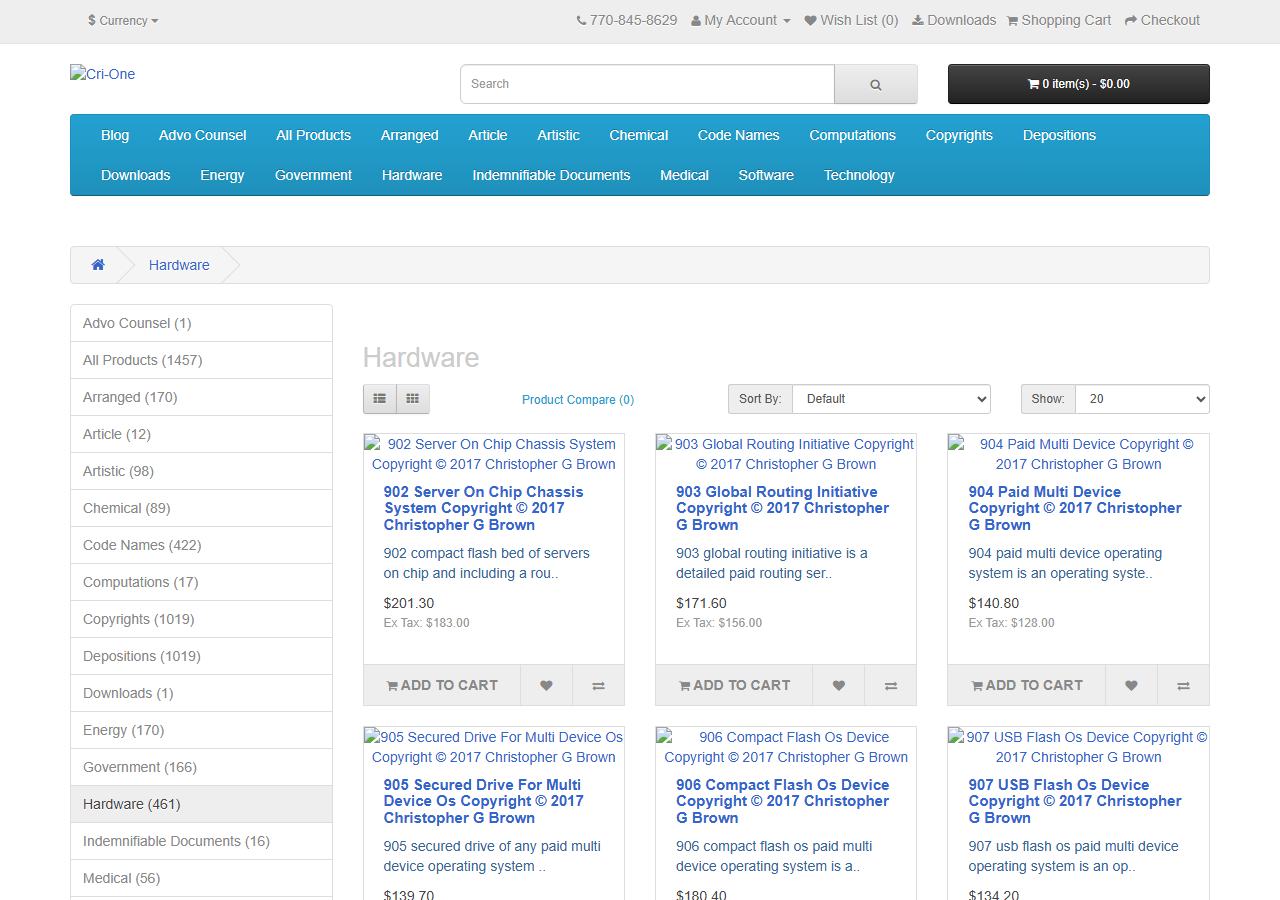Open Chemical in navigation bar

pyautogui.click(x=639, y=135)
